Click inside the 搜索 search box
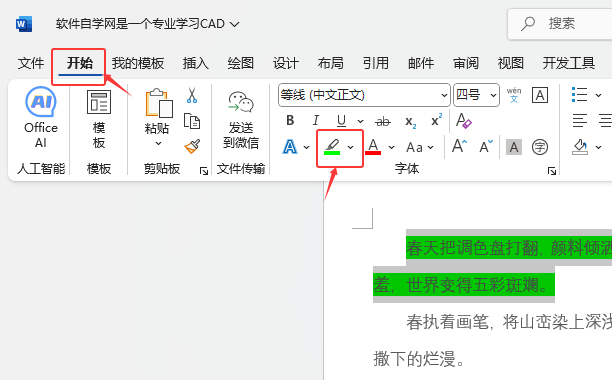 click(560, 24)
